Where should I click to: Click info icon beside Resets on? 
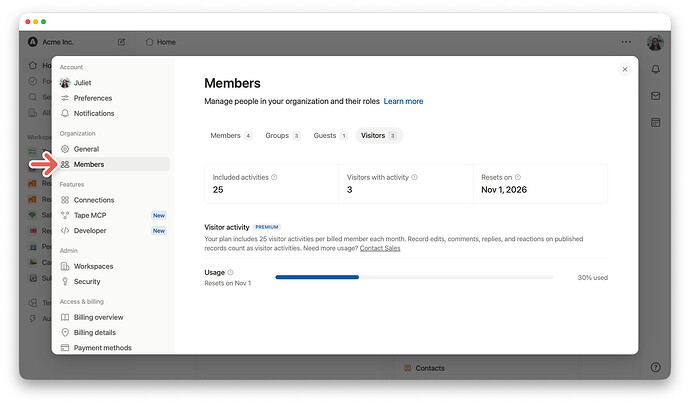point(518,177)
